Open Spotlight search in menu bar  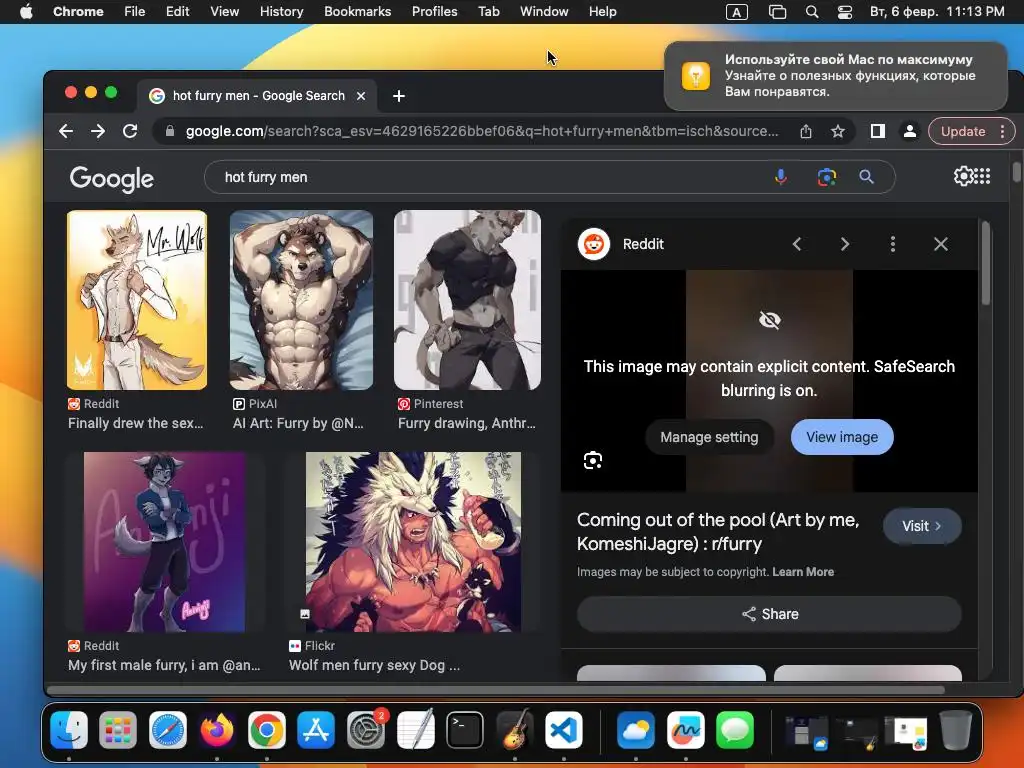[812, 12]
